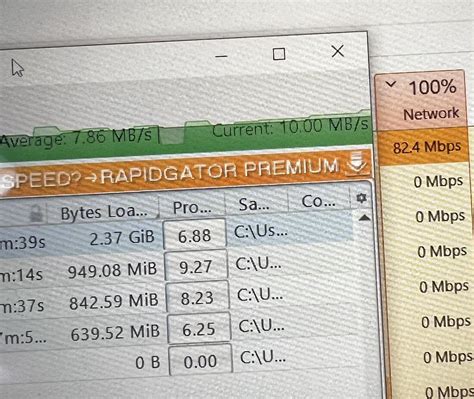Click the C:\Us... save path cell
Image resolution: width=474 pixels, height=399 pixels.
261,231
